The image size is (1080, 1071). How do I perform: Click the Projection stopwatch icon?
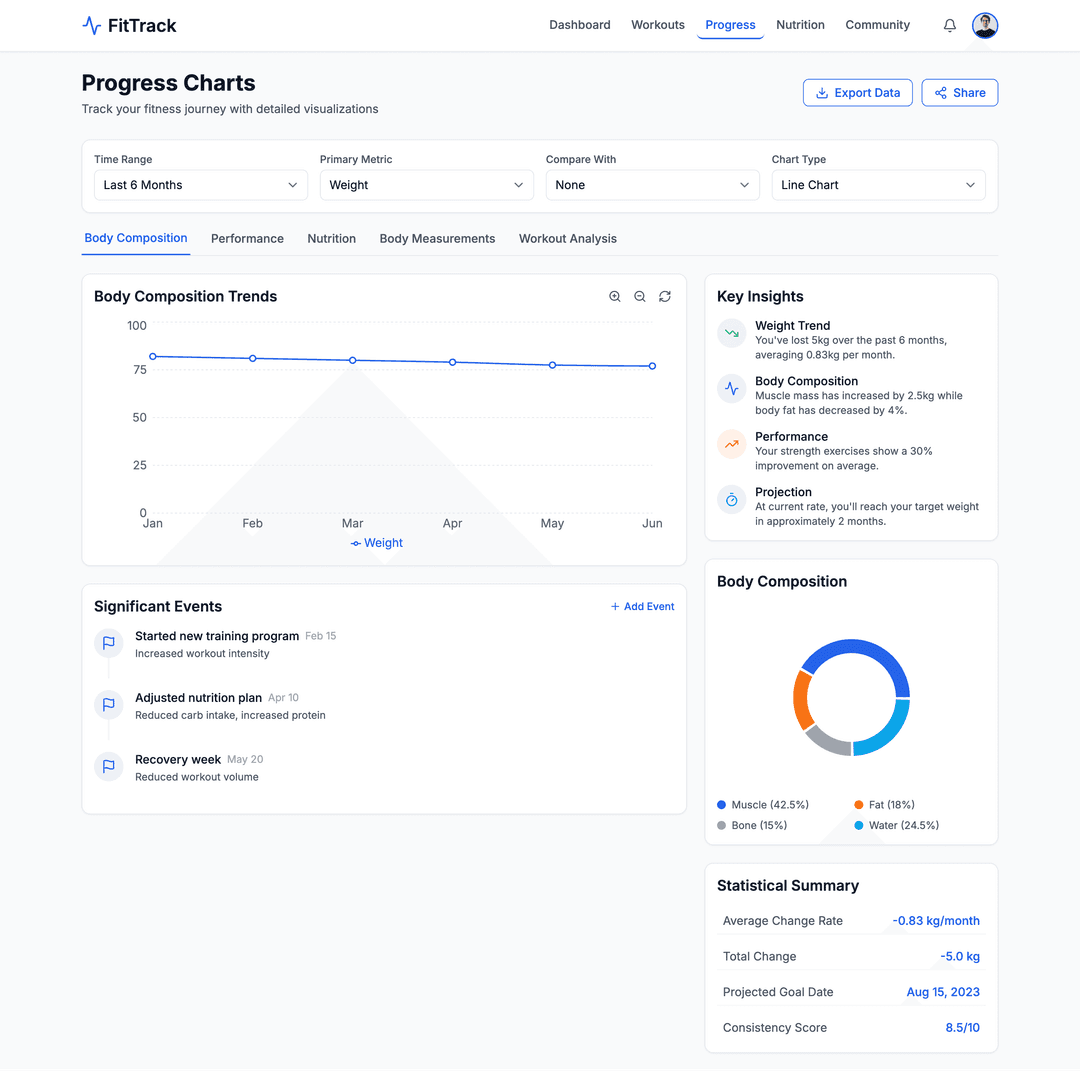(x=732, y=500)
